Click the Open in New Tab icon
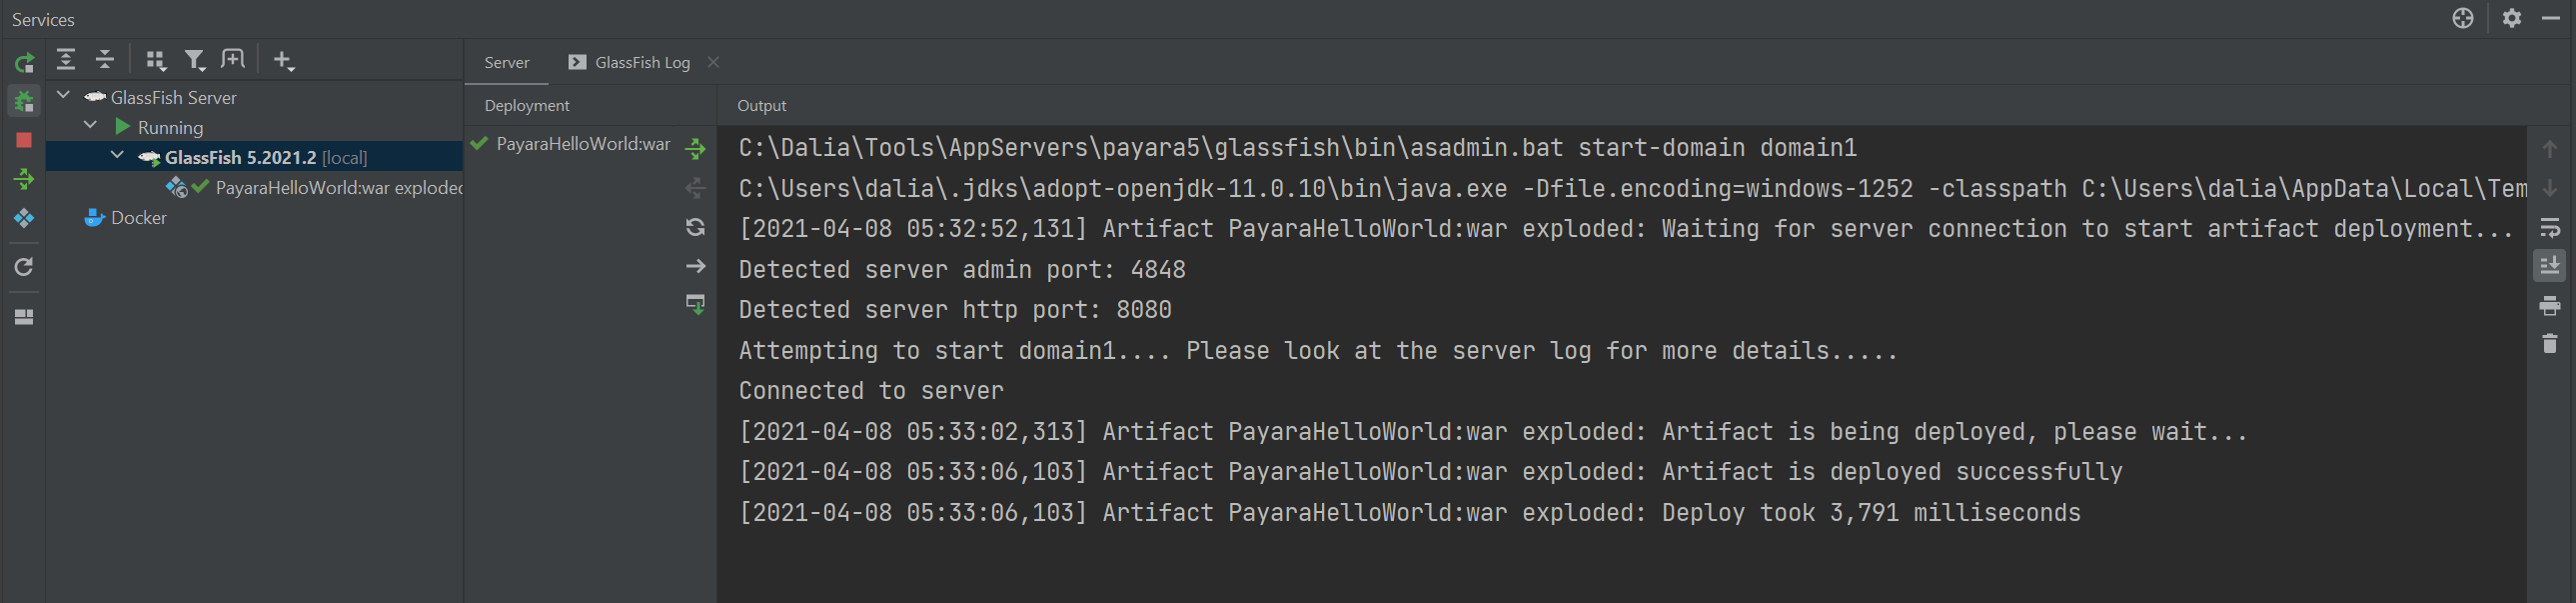Image resolution: width=2576 pixels, height=603 pixels. 233,60
